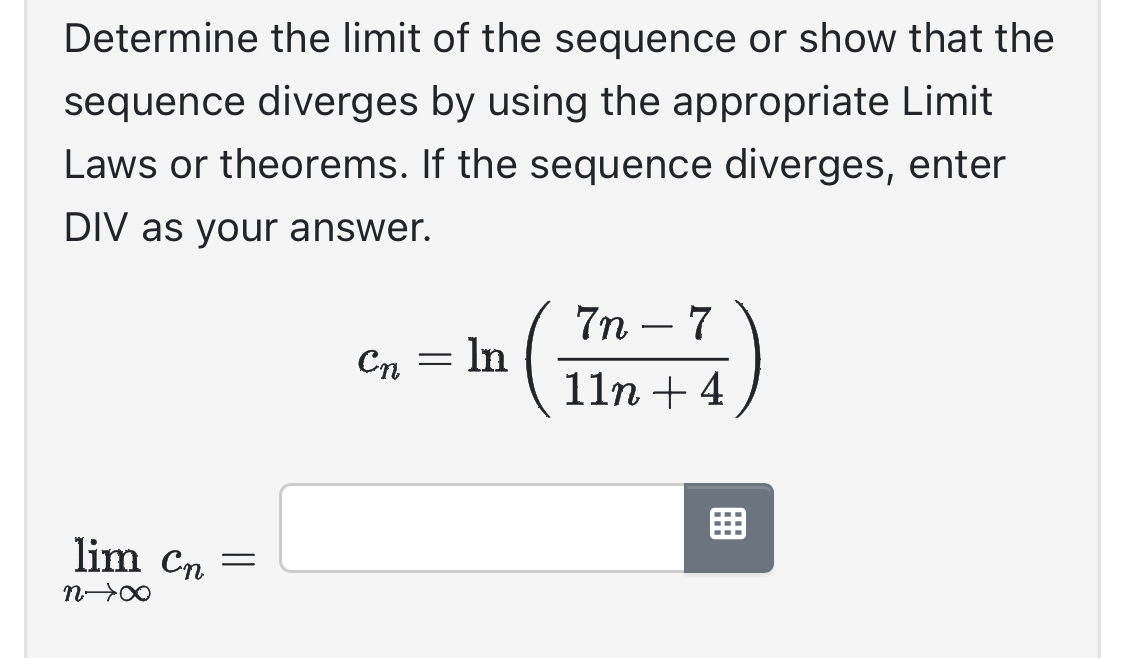Click the rounded gray button beside the text box
1125x658 pixels.
click(x=727, y=528)
